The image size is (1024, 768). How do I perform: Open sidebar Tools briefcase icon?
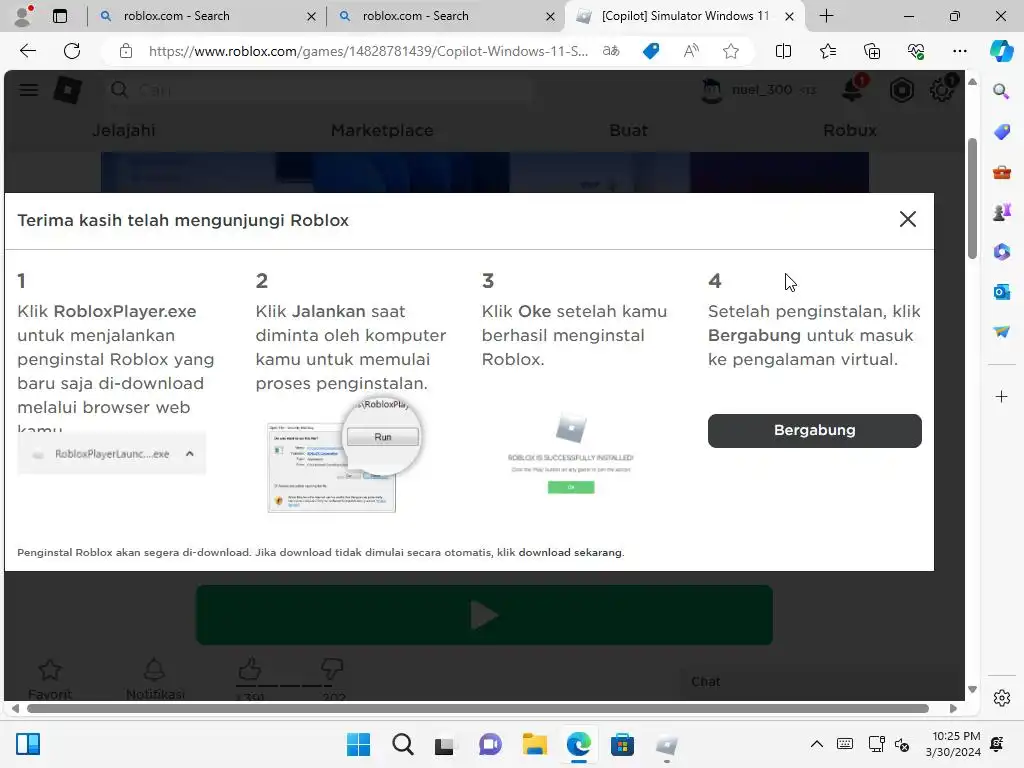tap(1001, 172)
